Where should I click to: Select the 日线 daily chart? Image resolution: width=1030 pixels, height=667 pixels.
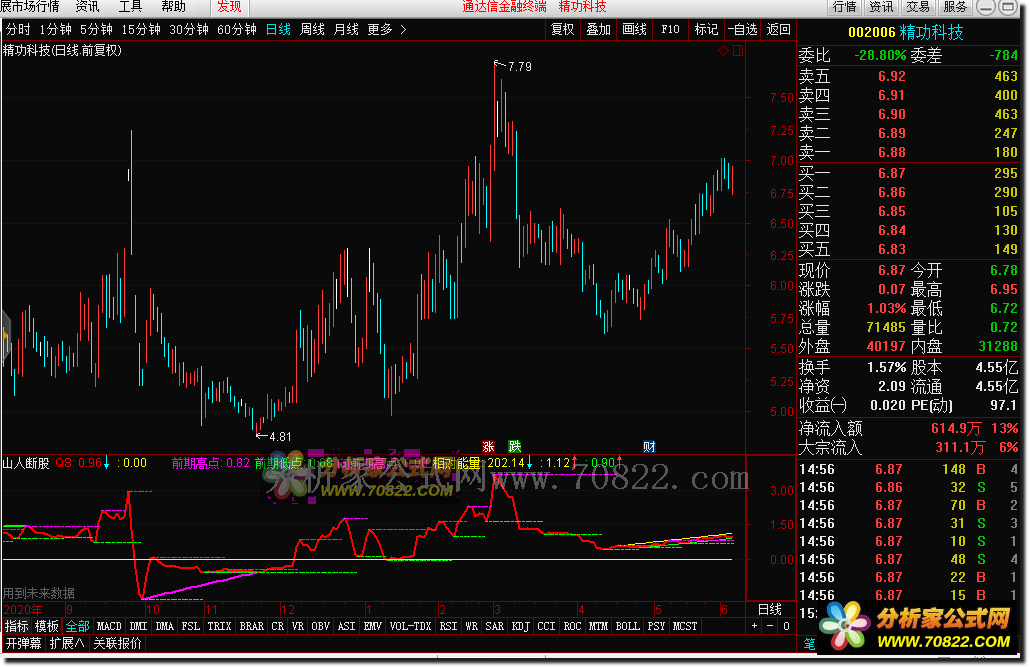coord(278,30)
